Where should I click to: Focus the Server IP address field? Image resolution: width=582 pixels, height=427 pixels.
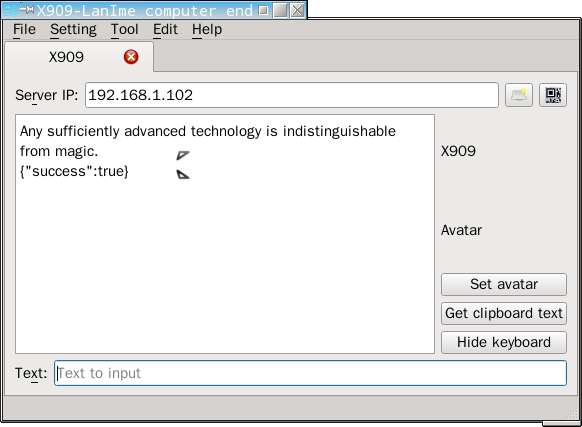pos(292,95)
